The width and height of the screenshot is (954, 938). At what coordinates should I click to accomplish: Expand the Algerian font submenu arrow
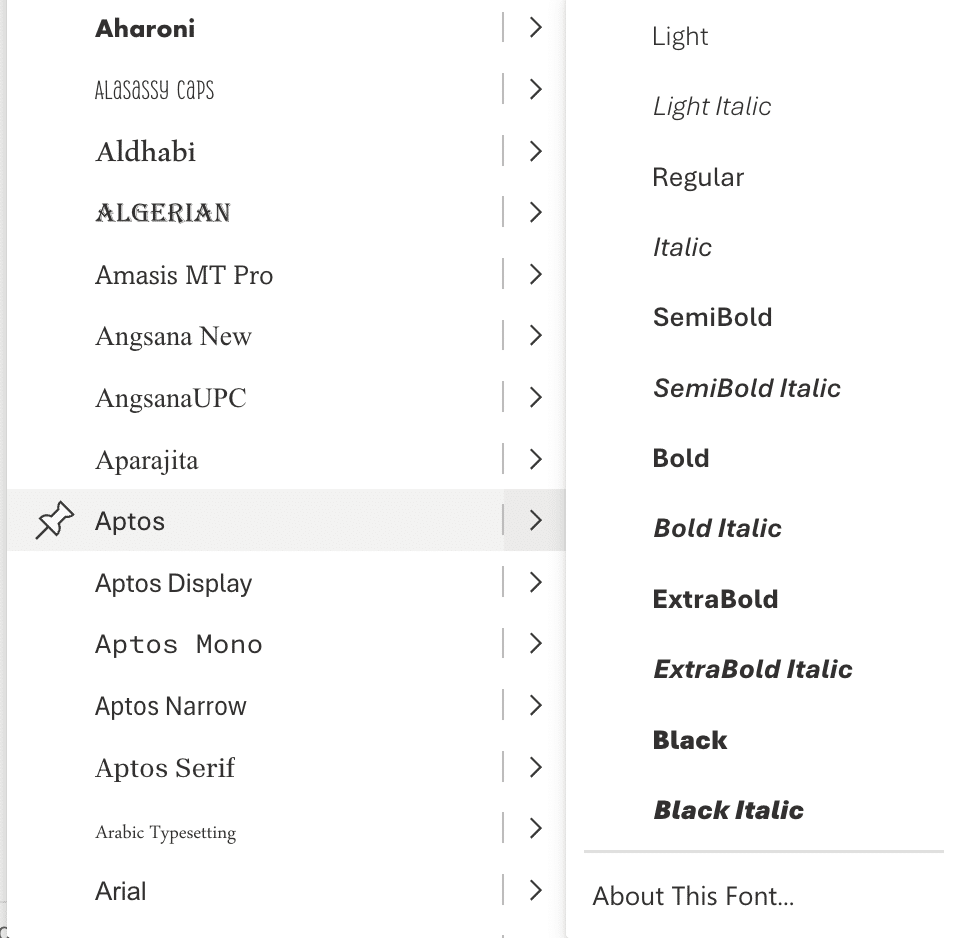click(x=535, y=212)
